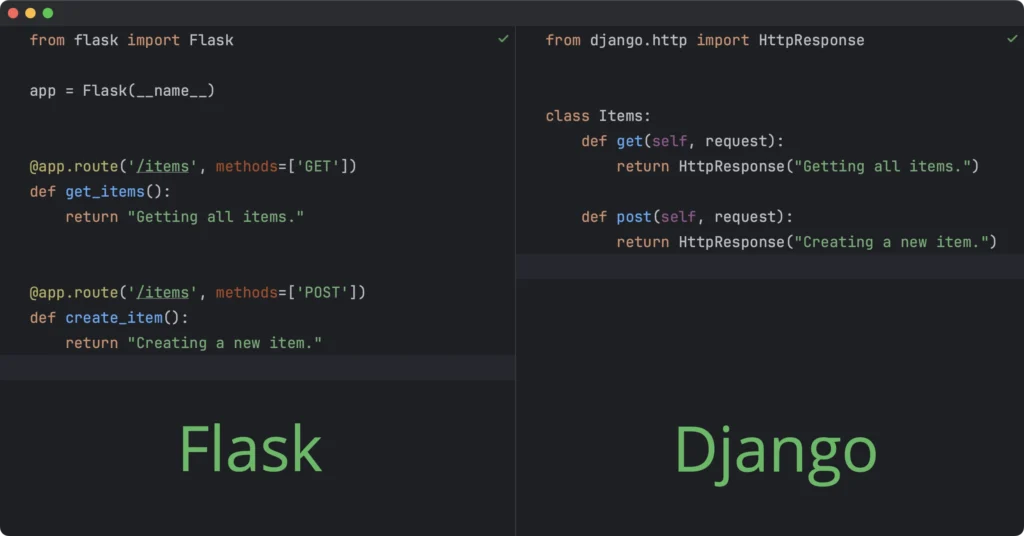Click the 'post' method name in the Items class

(634, 217)
